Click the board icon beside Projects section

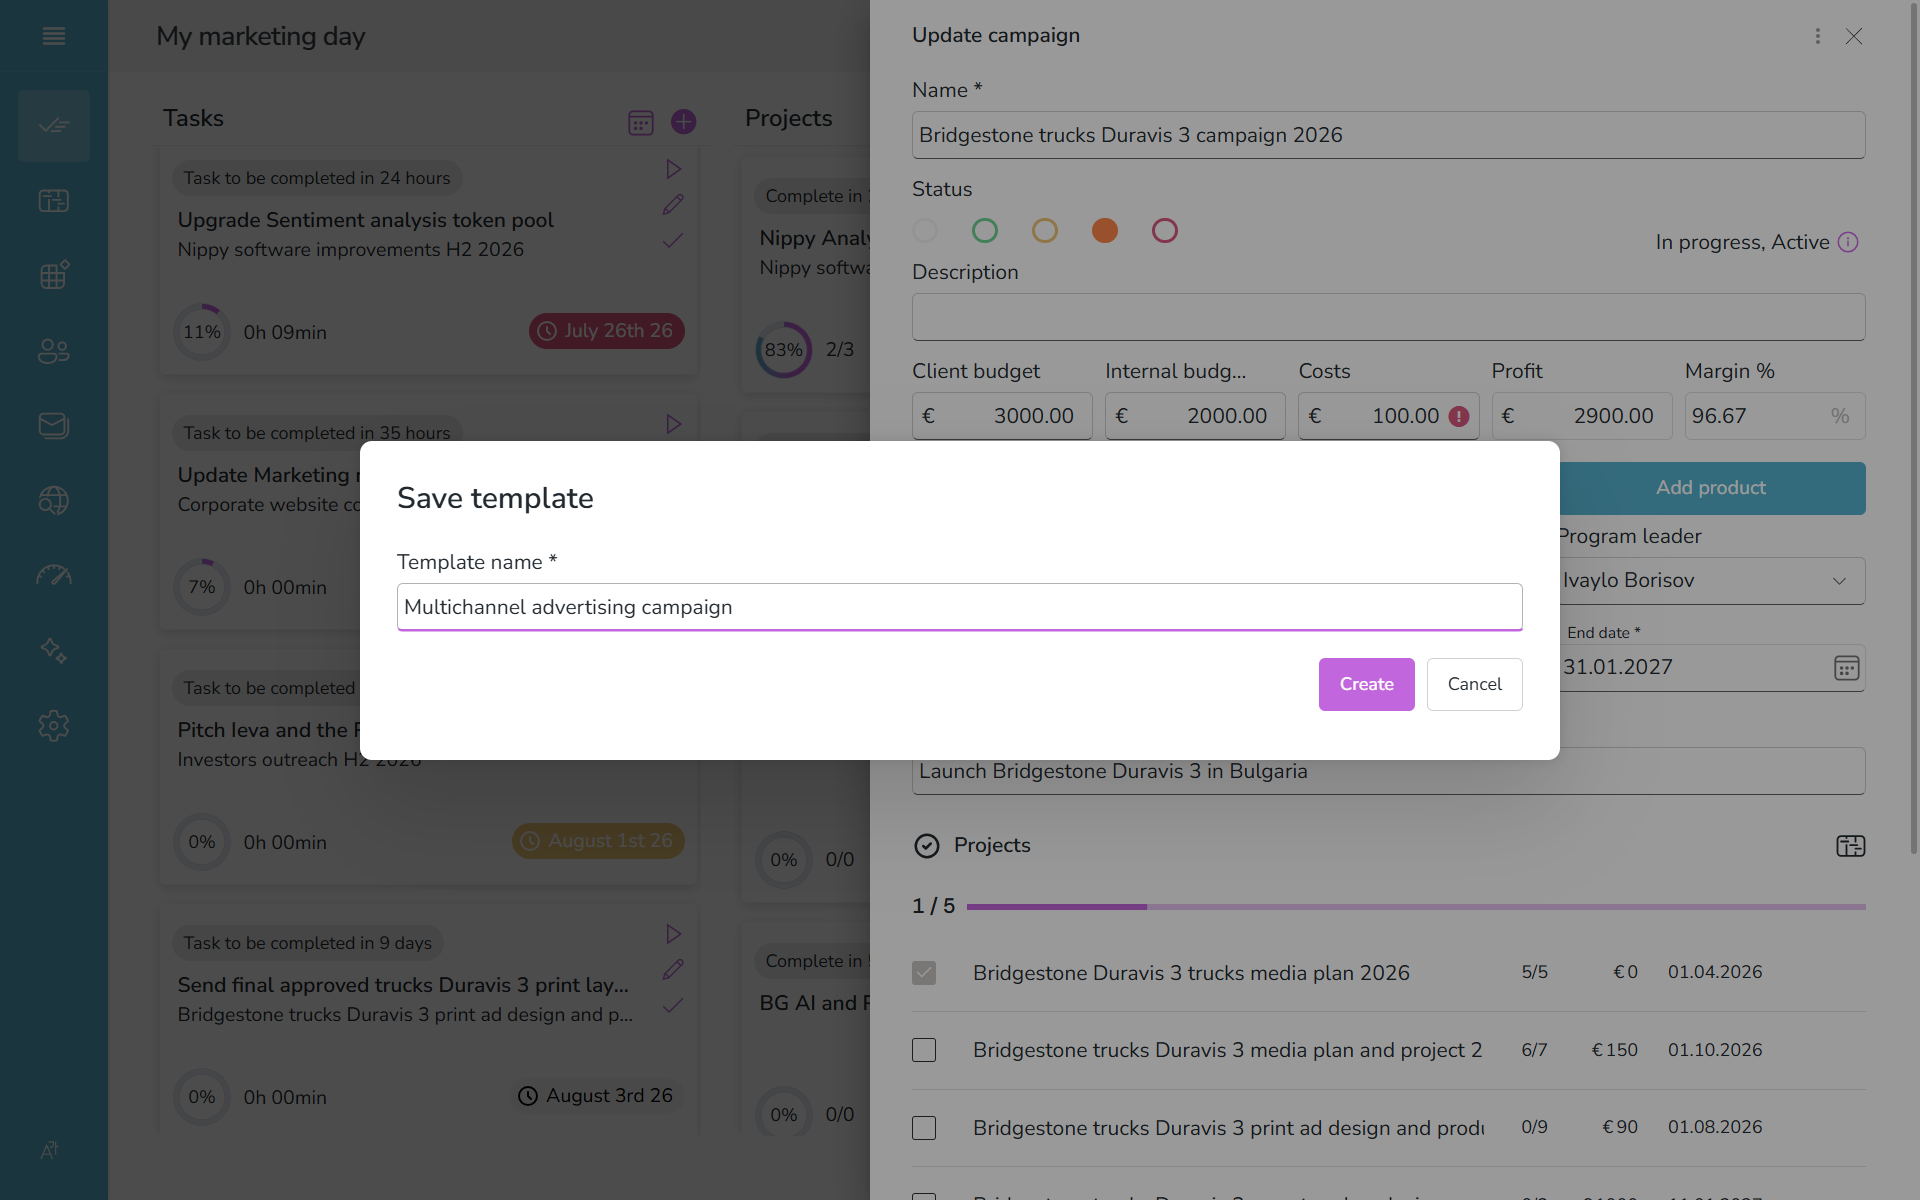[1850, 846]
